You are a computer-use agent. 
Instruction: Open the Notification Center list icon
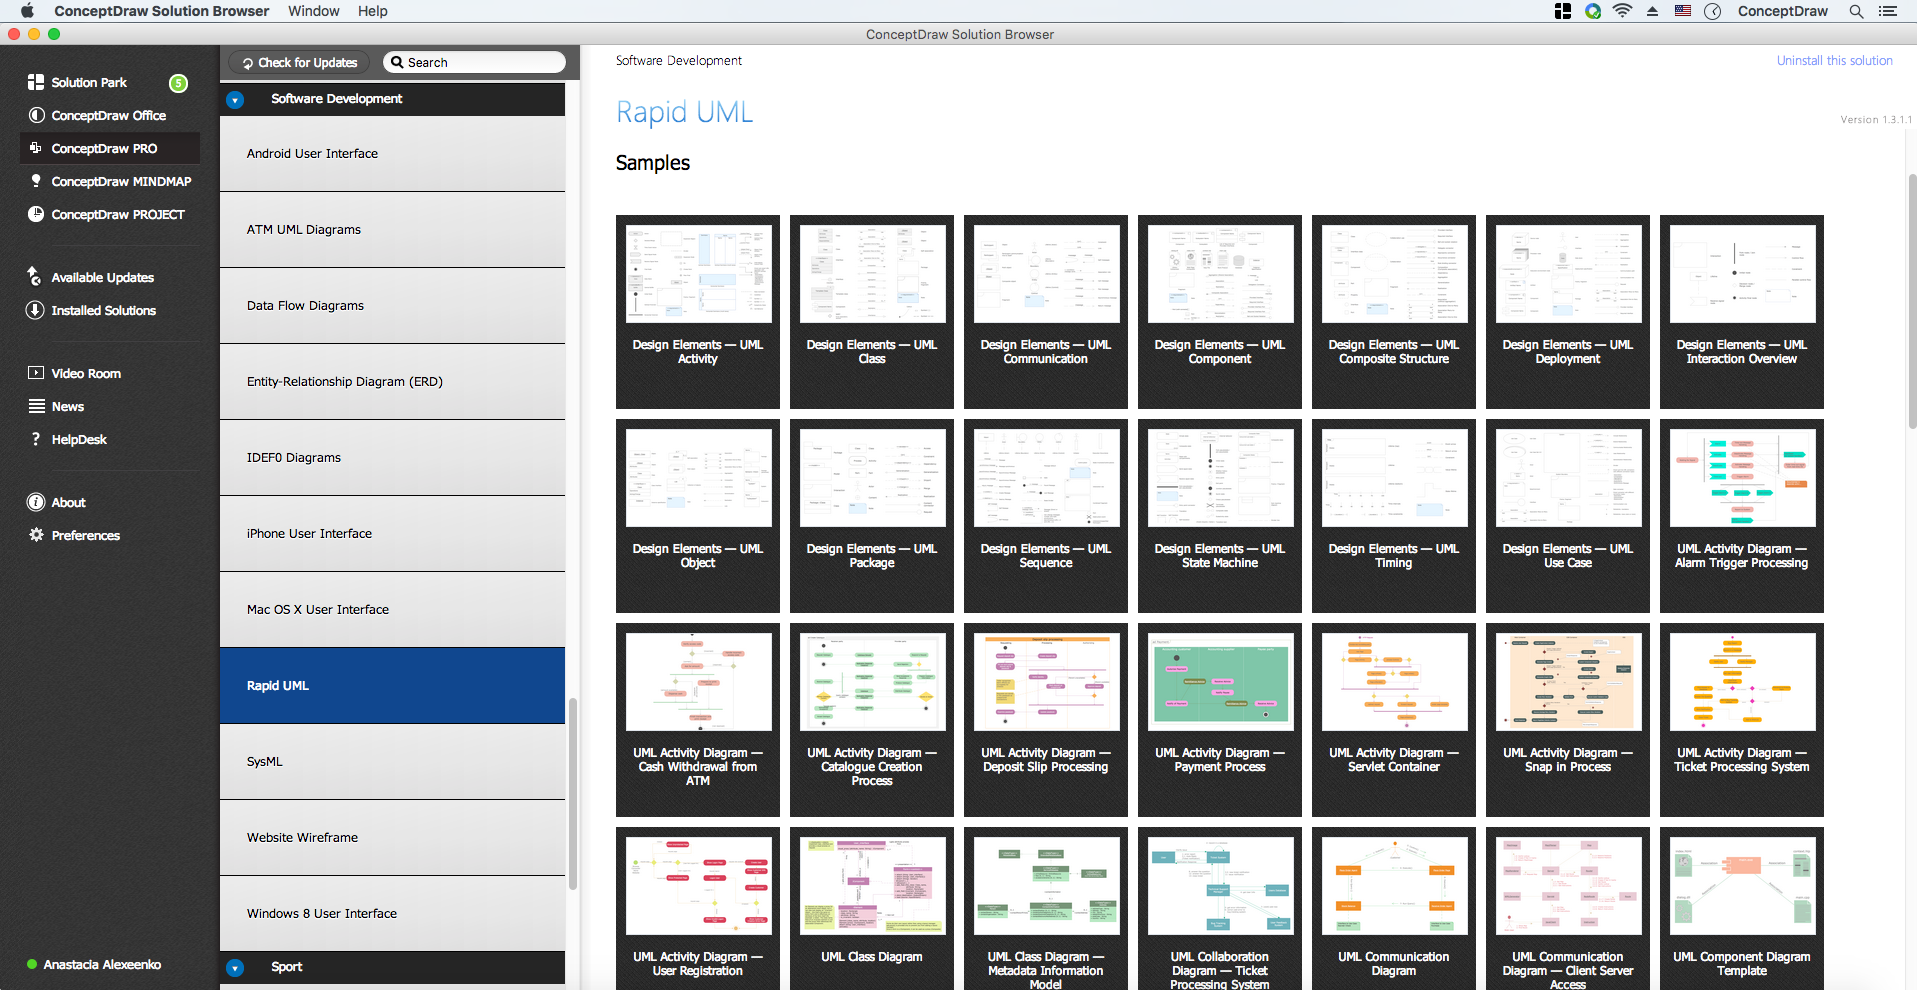[x=1888, y=11]
